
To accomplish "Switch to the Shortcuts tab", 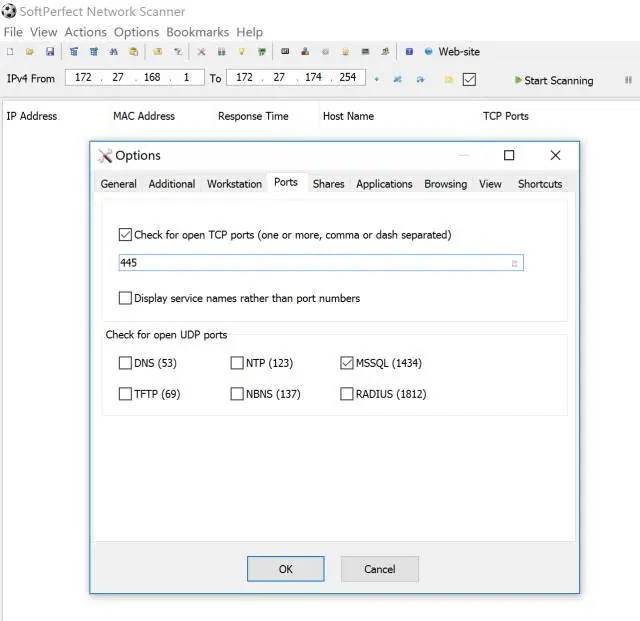I will point(540,184).
